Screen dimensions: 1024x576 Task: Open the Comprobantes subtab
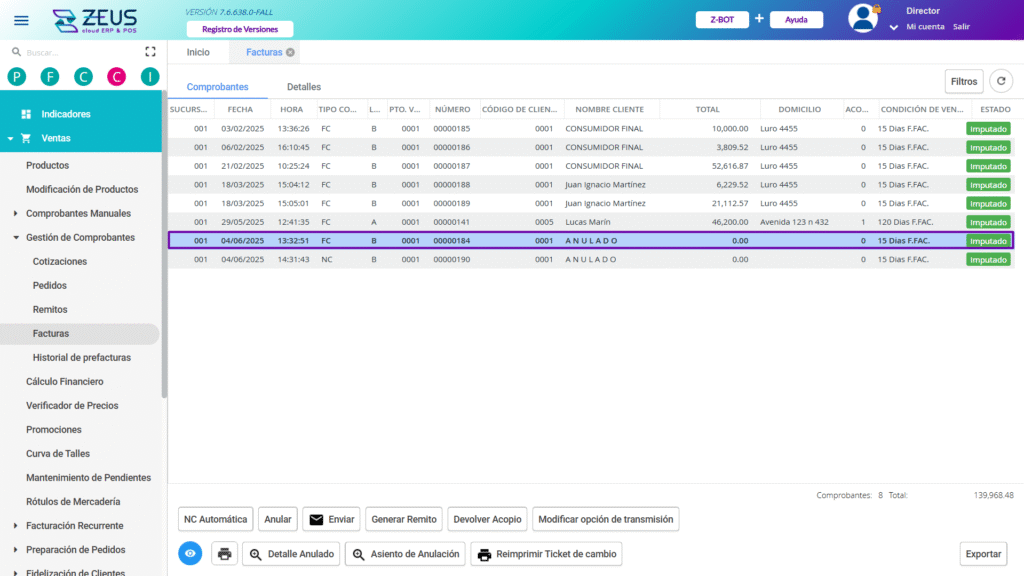pyautogui.click(x=217, y=87)
